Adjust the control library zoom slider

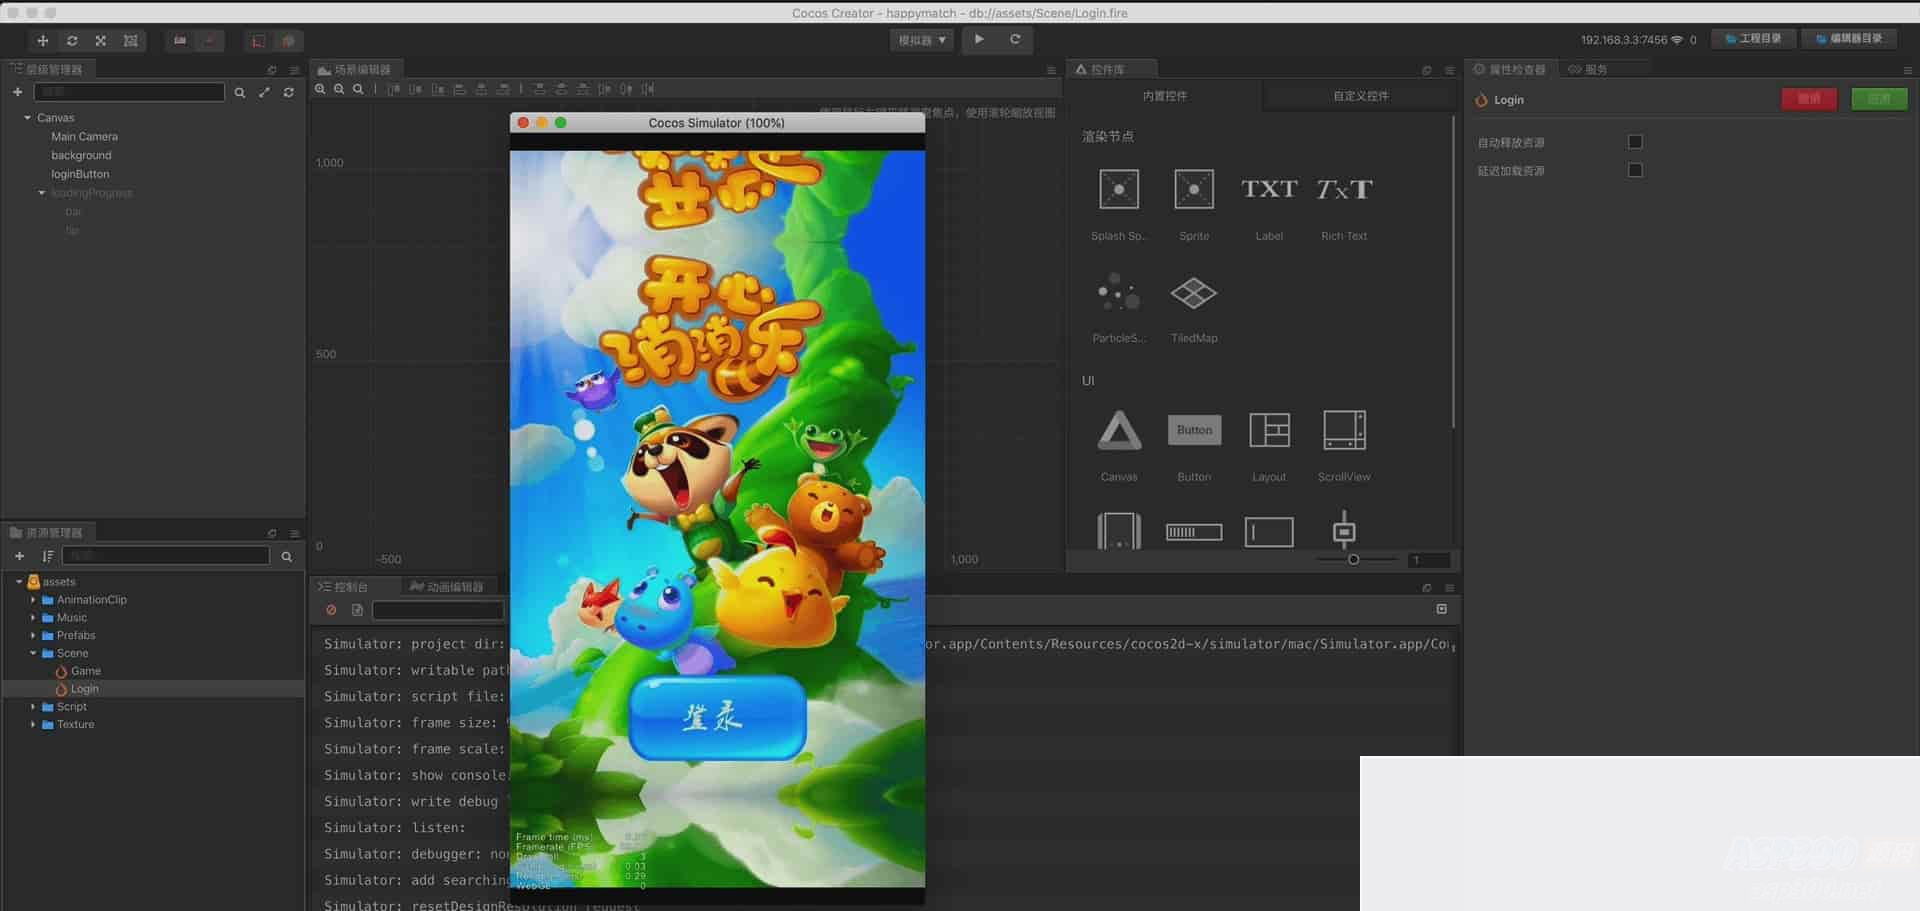1353,560
